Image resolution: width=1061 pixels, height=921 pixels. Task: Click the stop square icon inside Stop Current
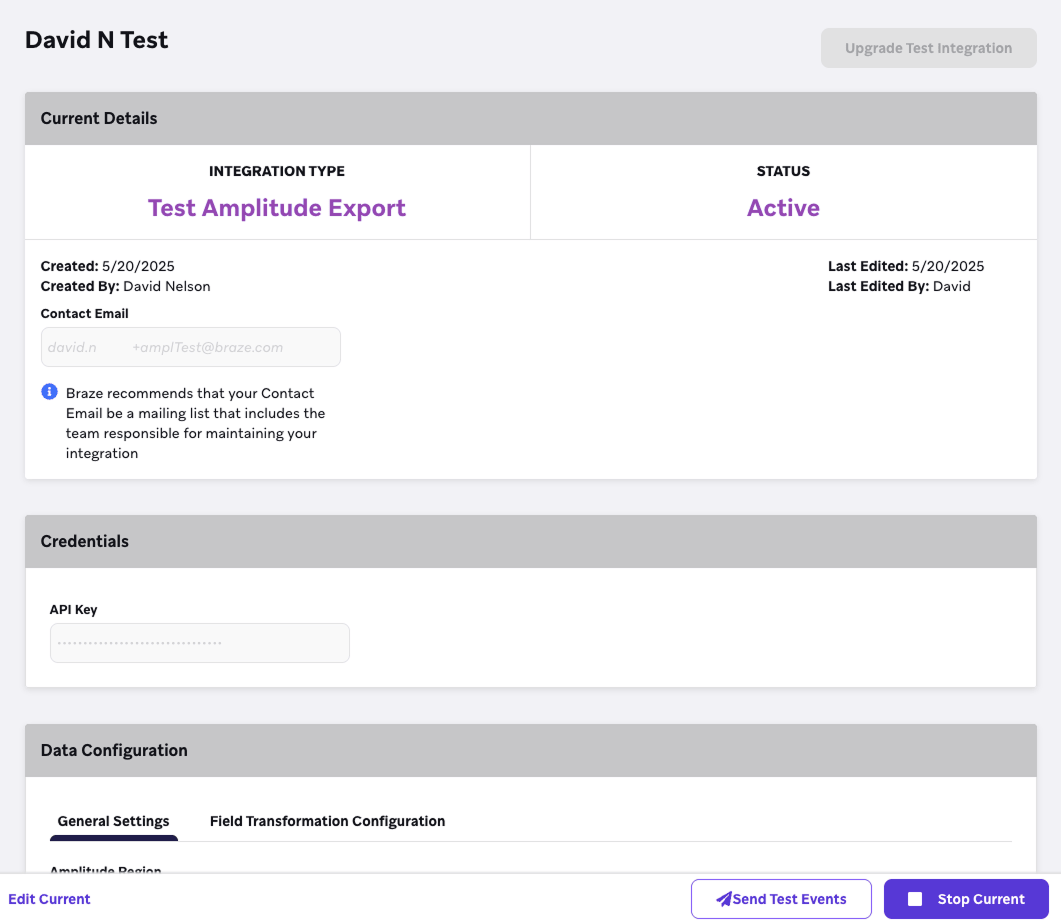(x=915, y=898)
